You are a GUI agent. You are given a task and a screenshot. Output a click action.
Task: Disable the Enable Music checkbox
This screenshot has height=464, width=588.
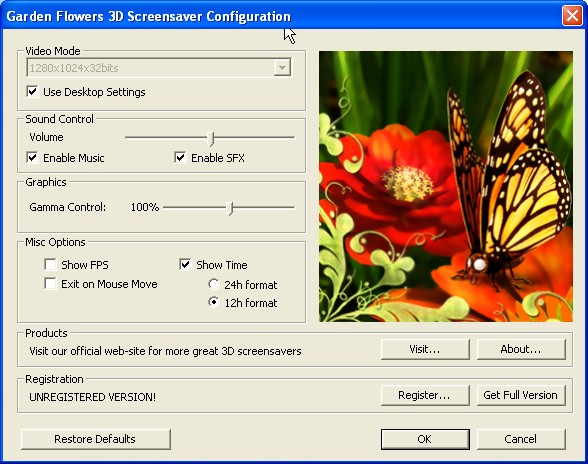click(x=33, y=158)
